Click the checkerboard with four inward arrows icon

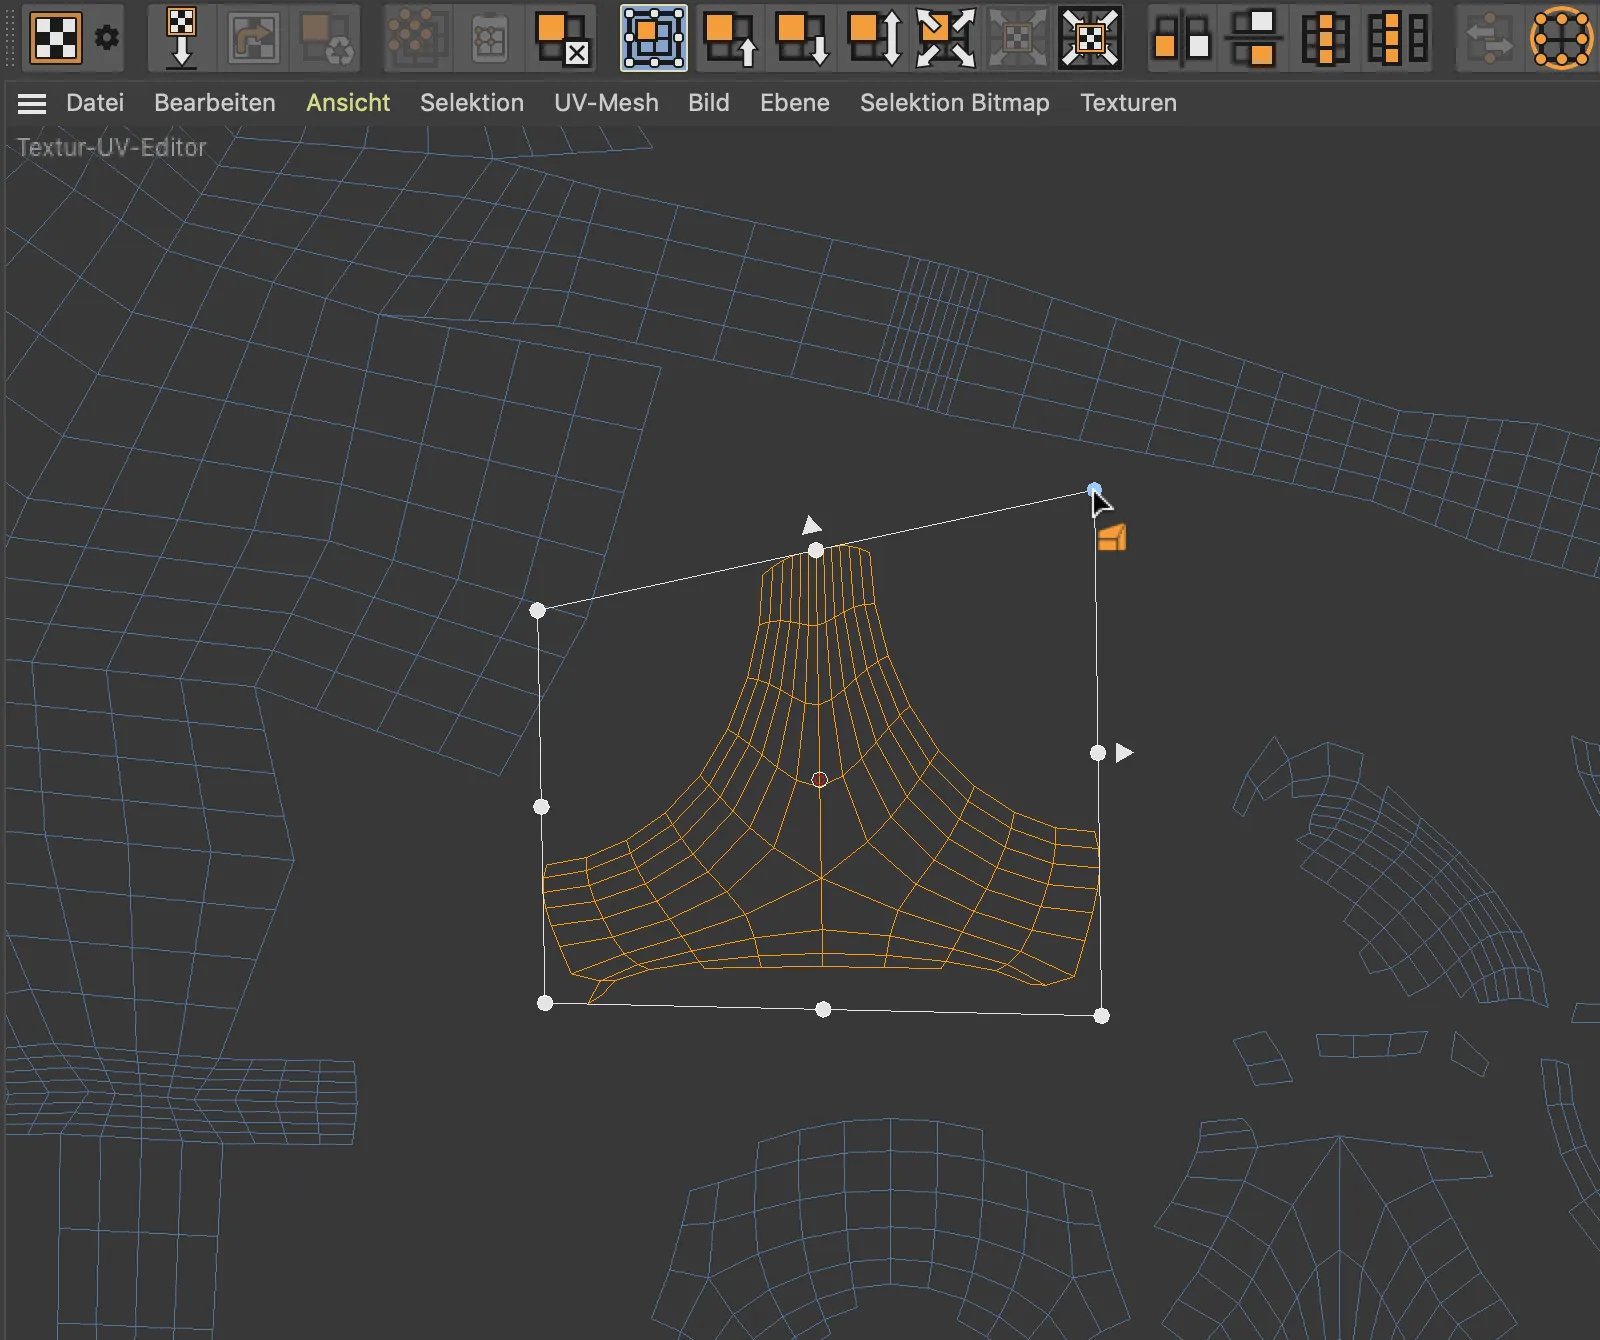[1089, 38]
